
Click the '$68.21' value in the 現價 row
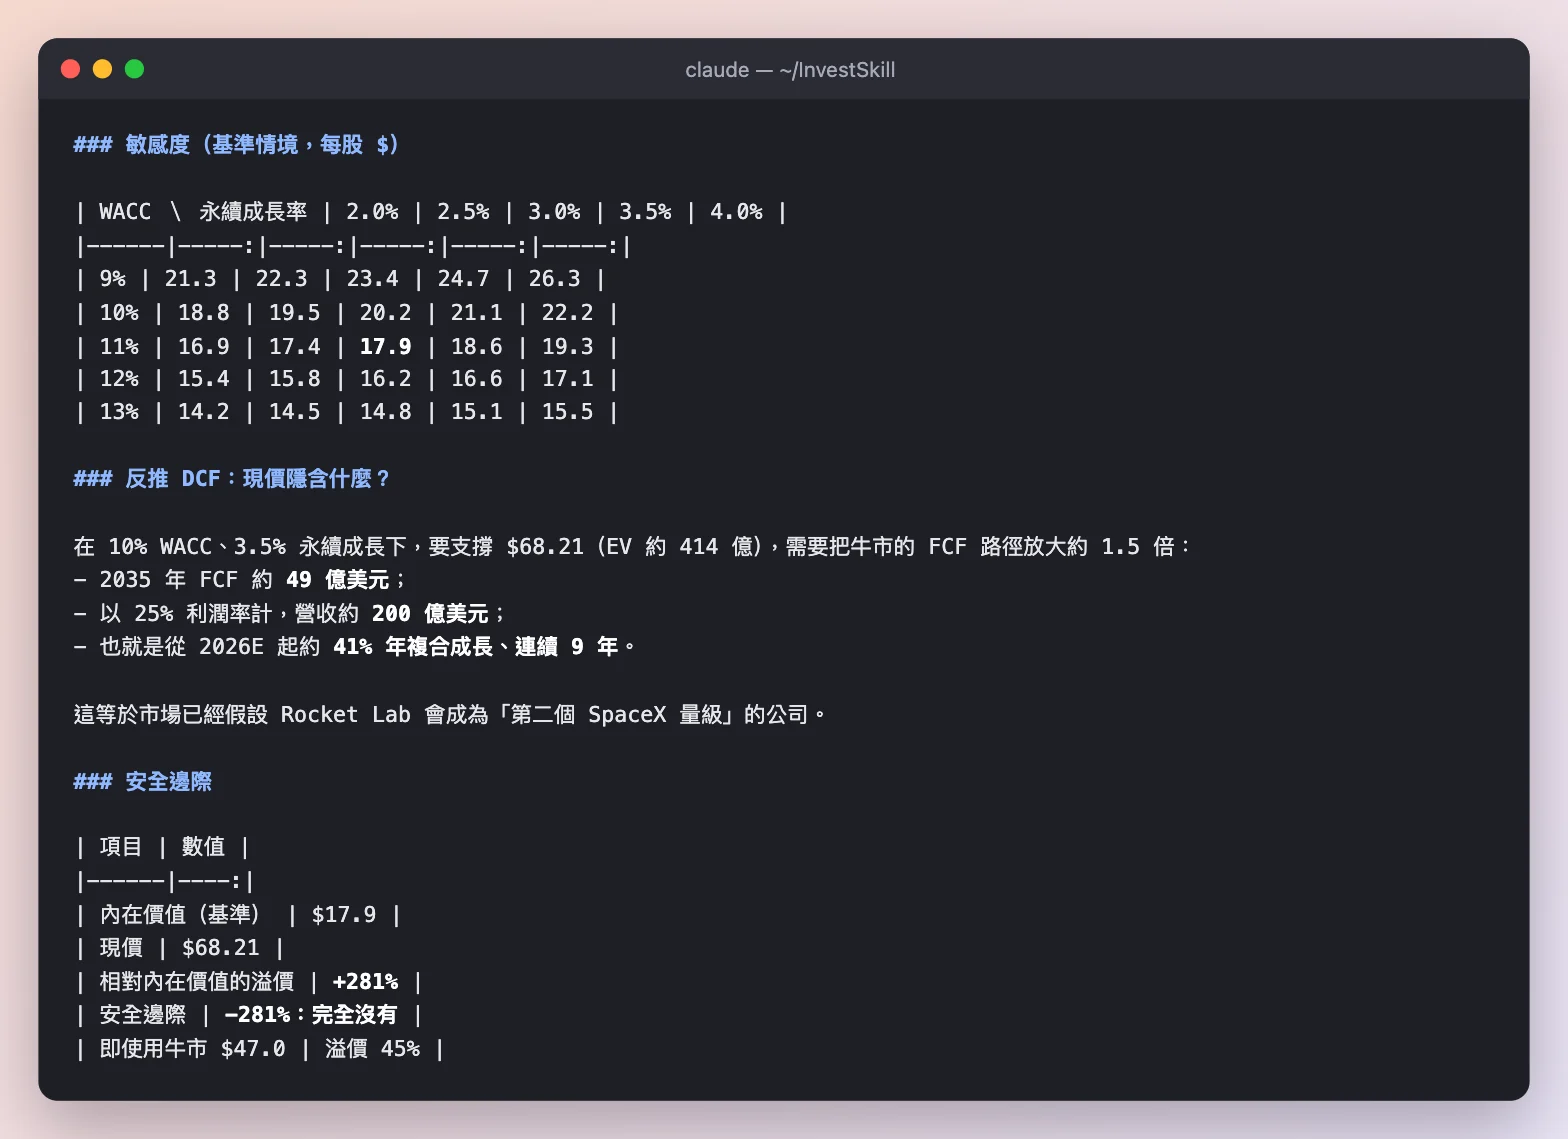tap(221, 948)
